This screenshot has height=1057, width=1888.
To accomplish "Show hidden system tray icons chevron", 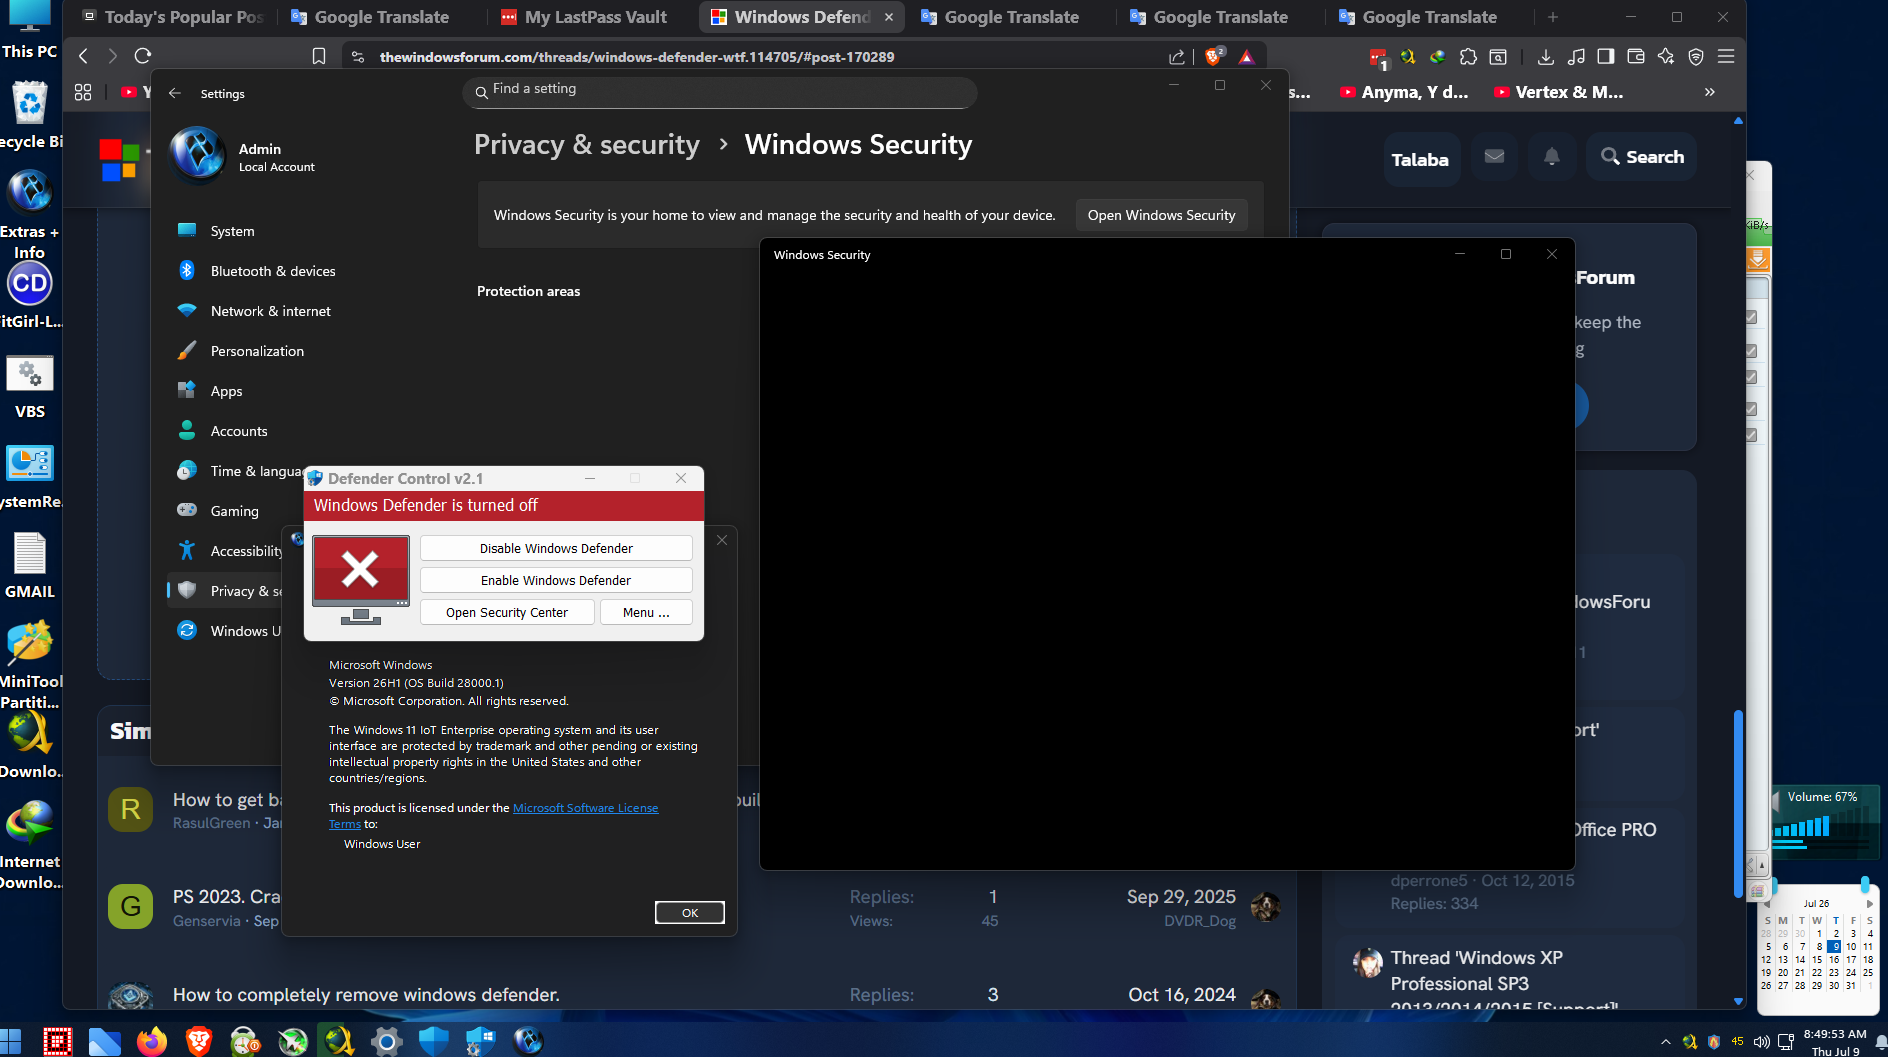I will click(1666, 1042).
